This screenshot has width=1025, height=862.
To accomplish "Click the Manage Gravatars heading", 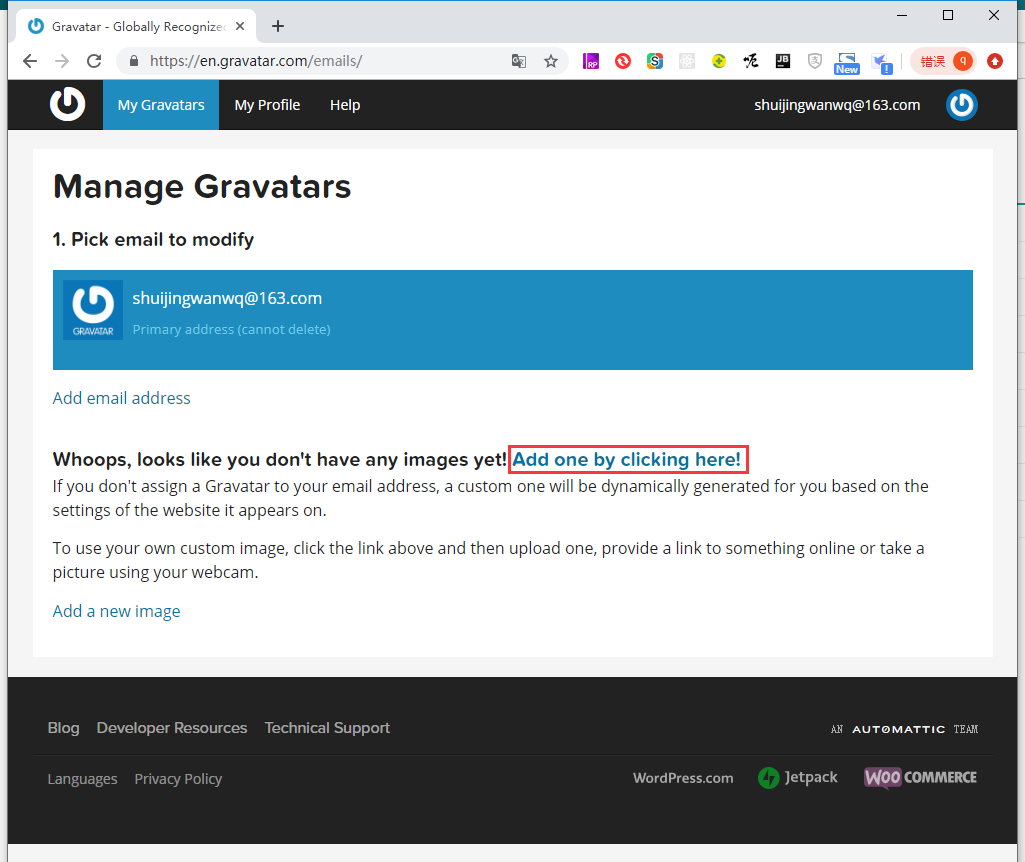I will click(x=202, y=187).
